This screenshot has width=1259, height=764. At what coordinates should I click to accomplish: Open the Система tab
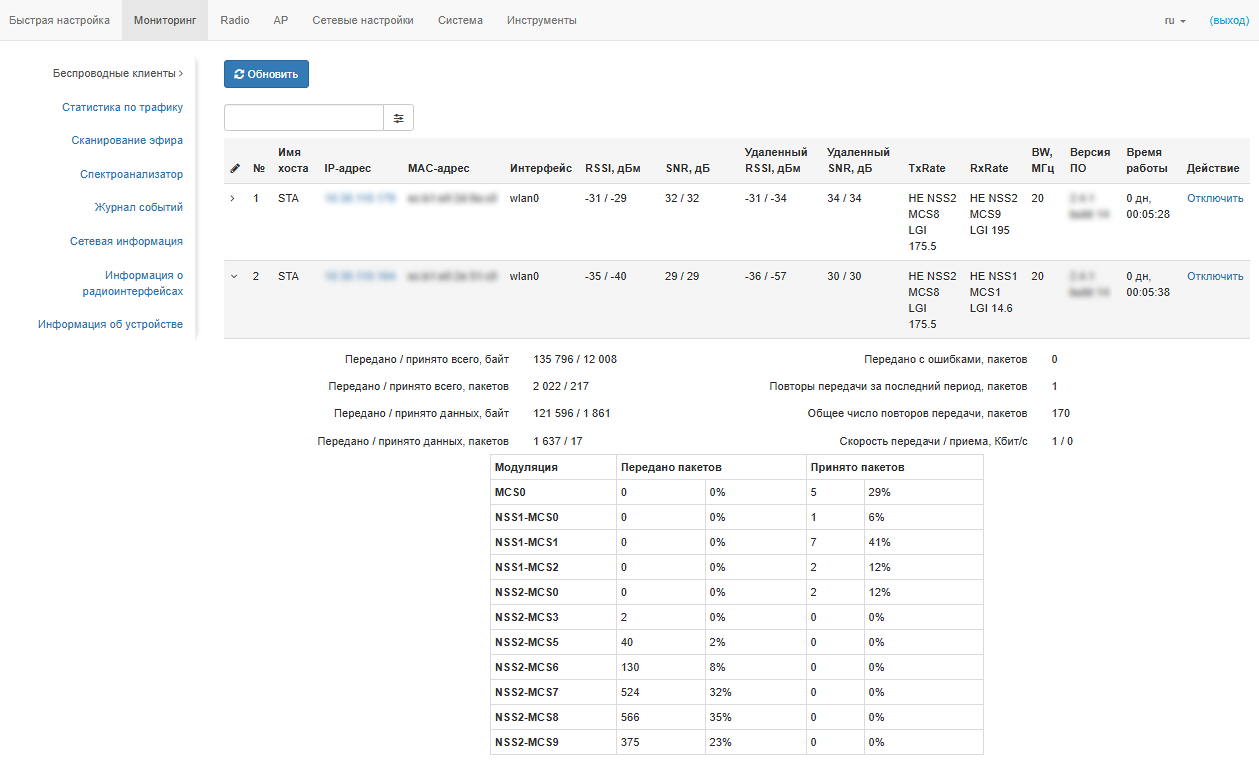460,20
